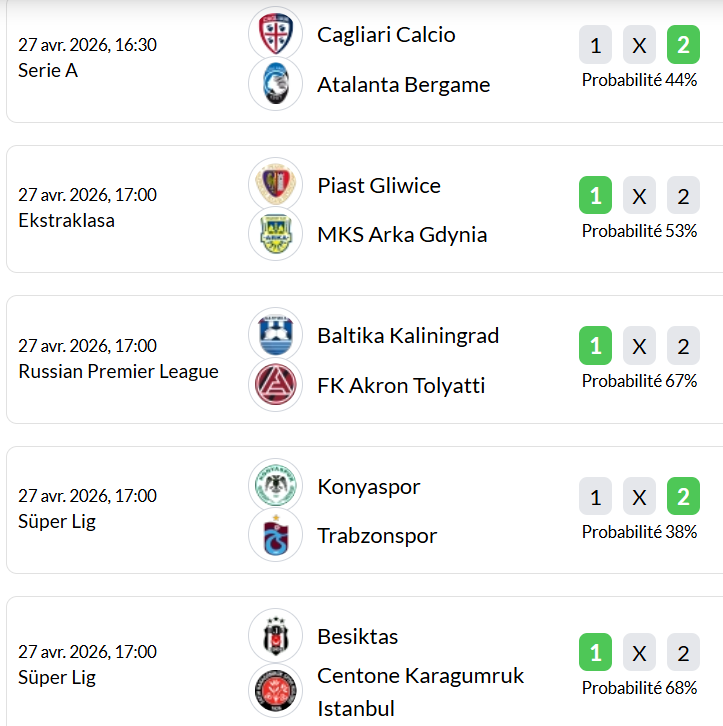Image resolution: width=723 pixels, height=726 pixels.
Task: Choose highlighted outcome 2 for Cagliari match
Action: (x=683, y=46)
